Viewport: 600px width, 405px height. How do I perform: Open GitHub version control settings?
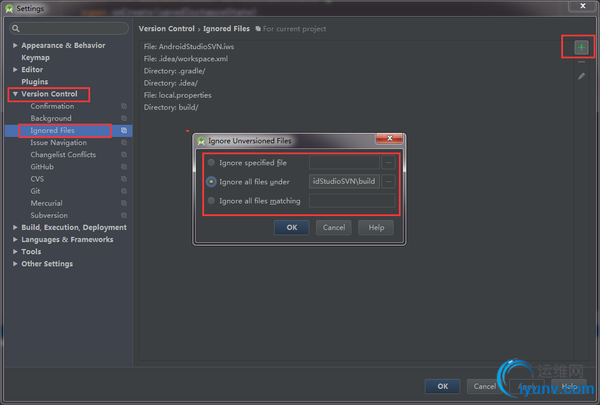42,167
